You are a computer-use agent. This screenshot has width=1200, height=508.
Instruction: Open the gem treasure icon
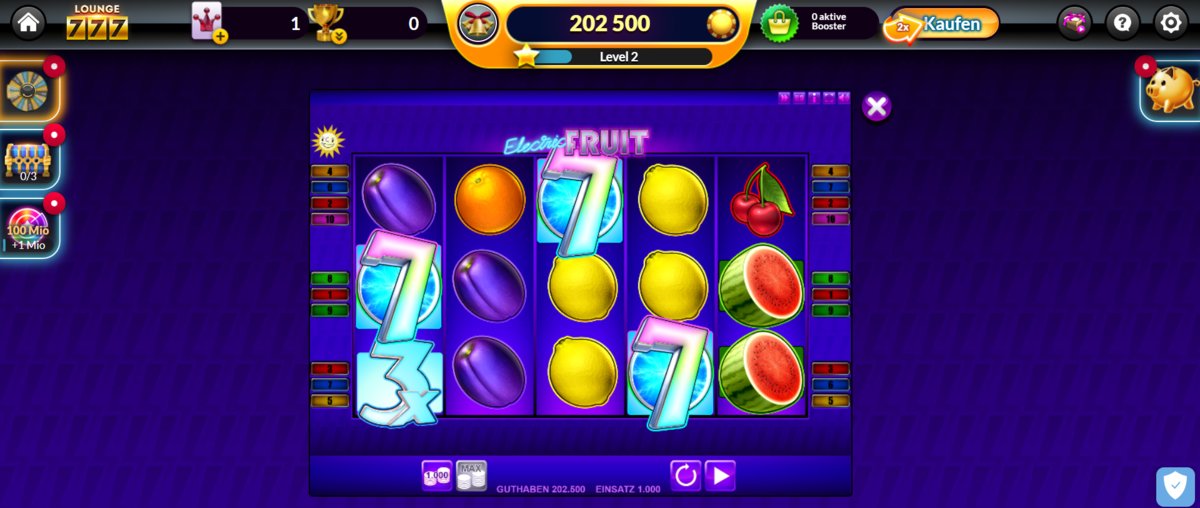click(x=1076, y=22)
